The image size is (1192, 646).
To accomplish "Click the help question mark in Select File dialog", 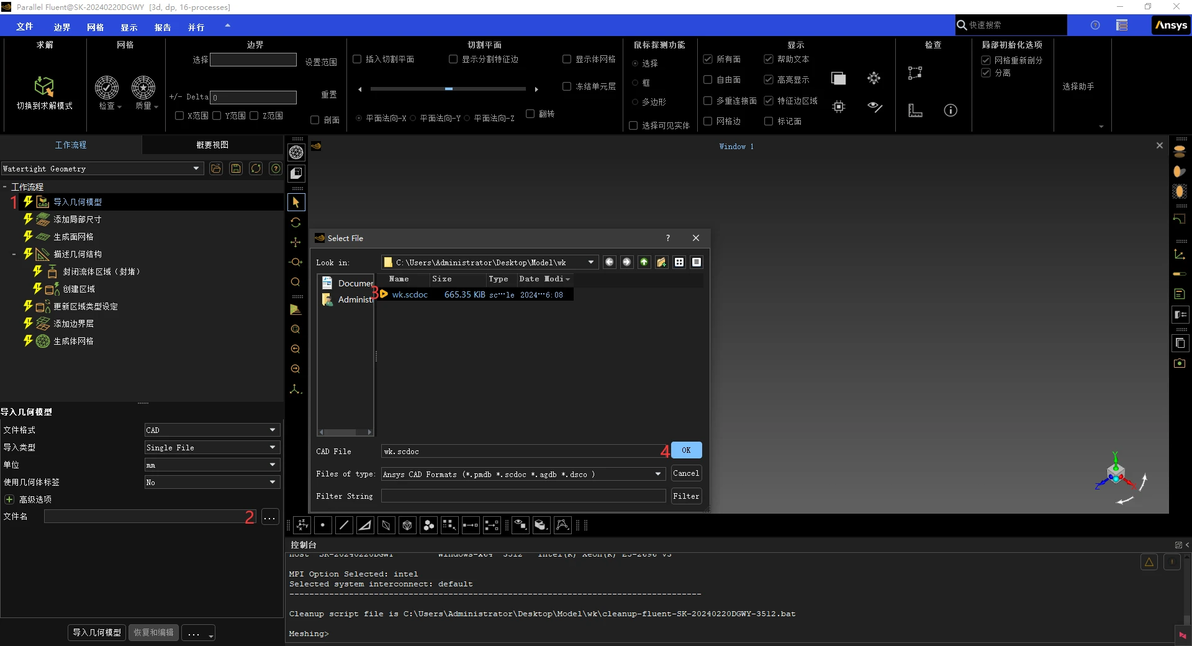I will (x=667, y=238).
